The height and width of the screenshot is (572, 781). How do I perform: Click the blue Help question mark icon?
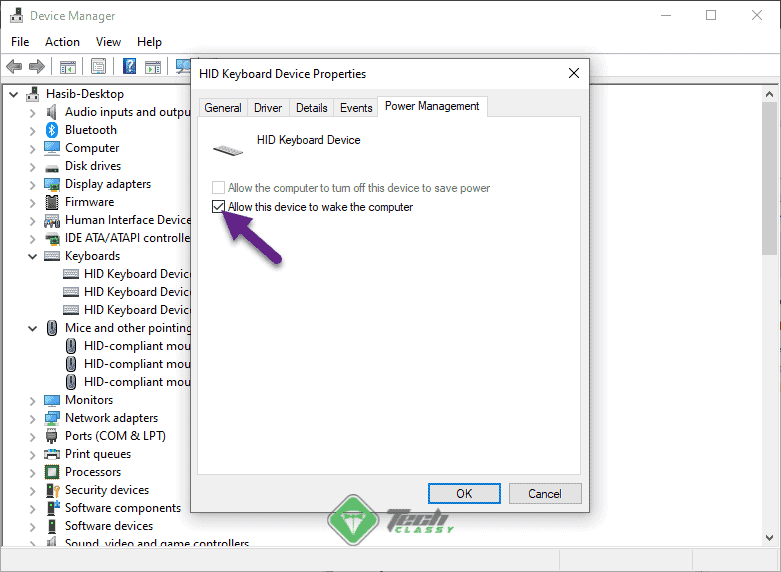pyautogui.click(x=130, y=66)
